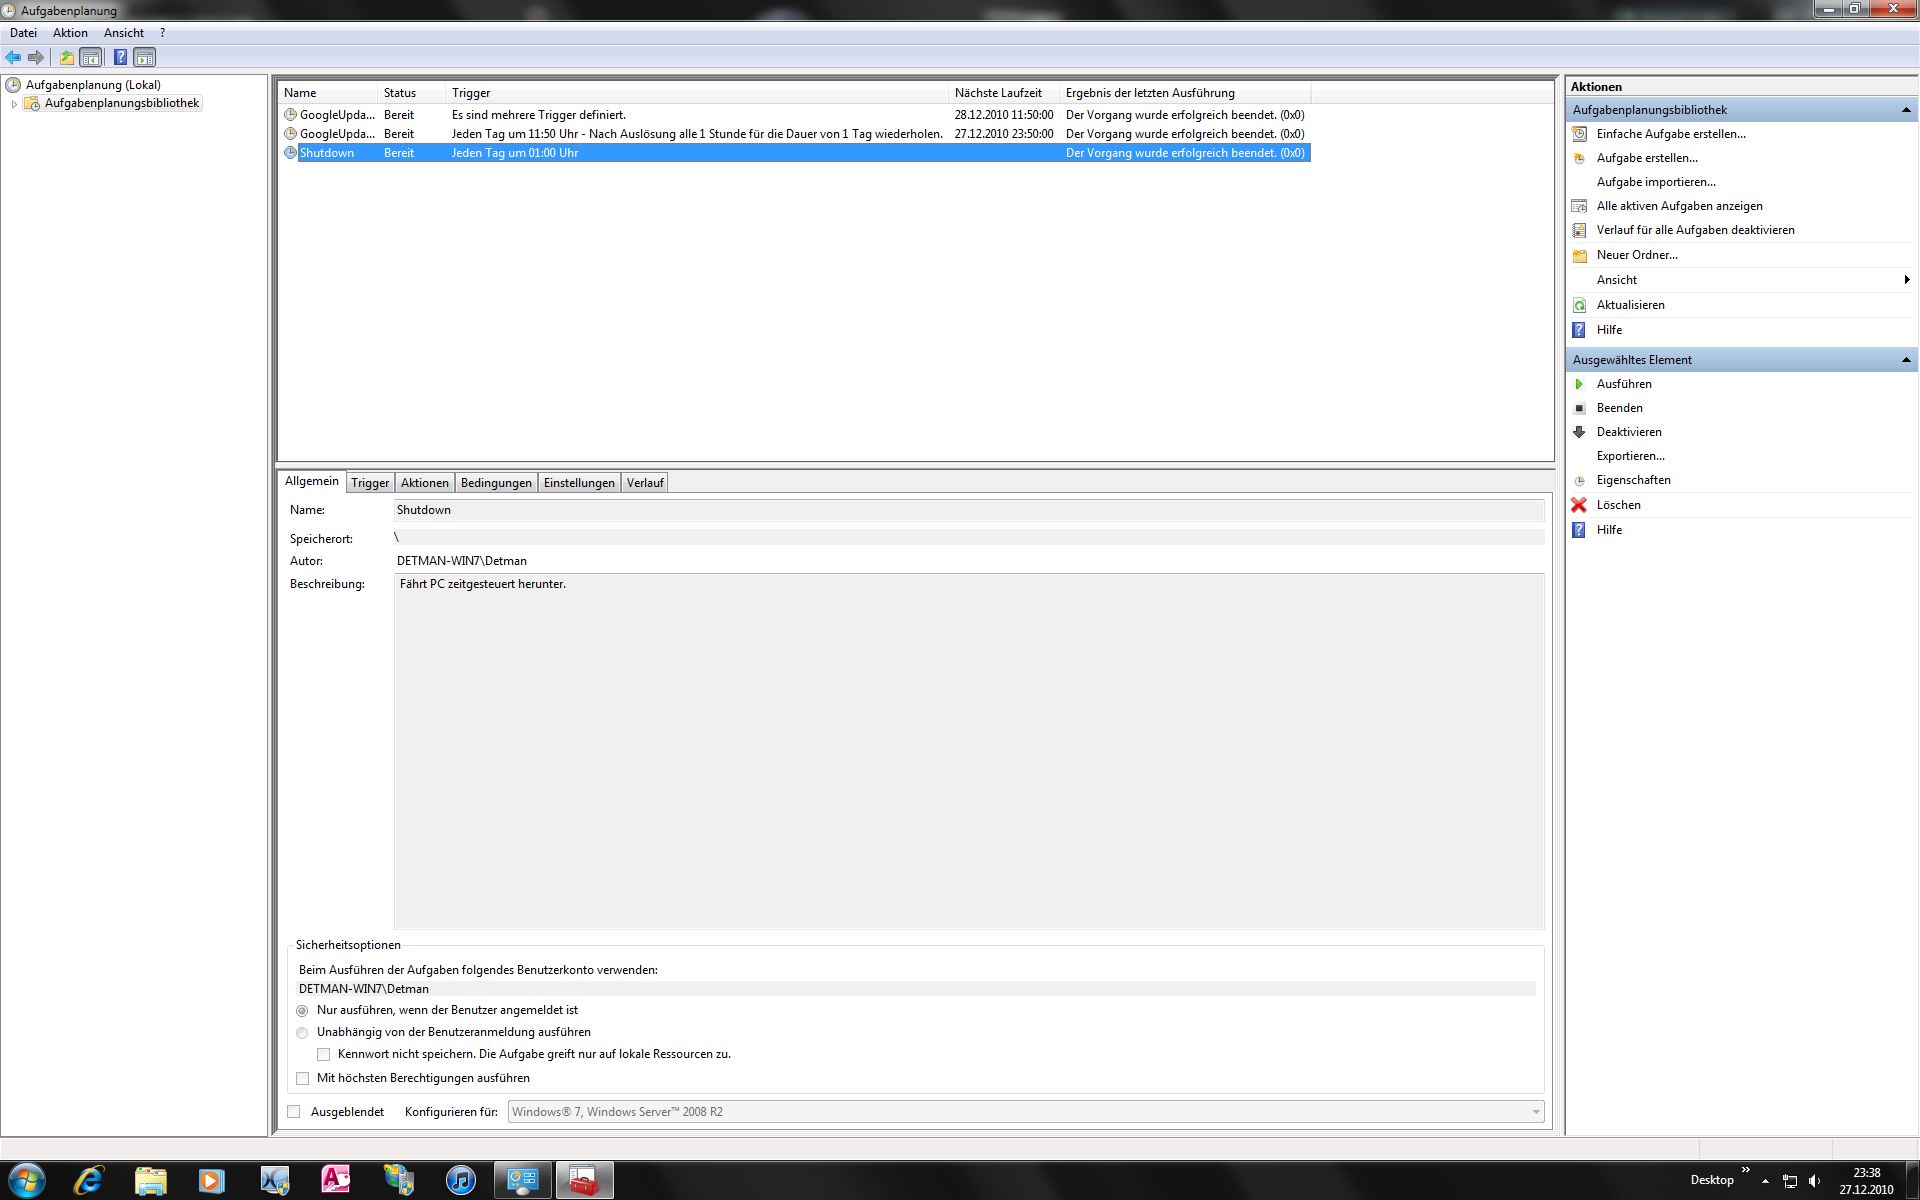The image size is (1920, 1200).
Task: Click the Beenden stop icon
Action: (x=1579, y=408)
